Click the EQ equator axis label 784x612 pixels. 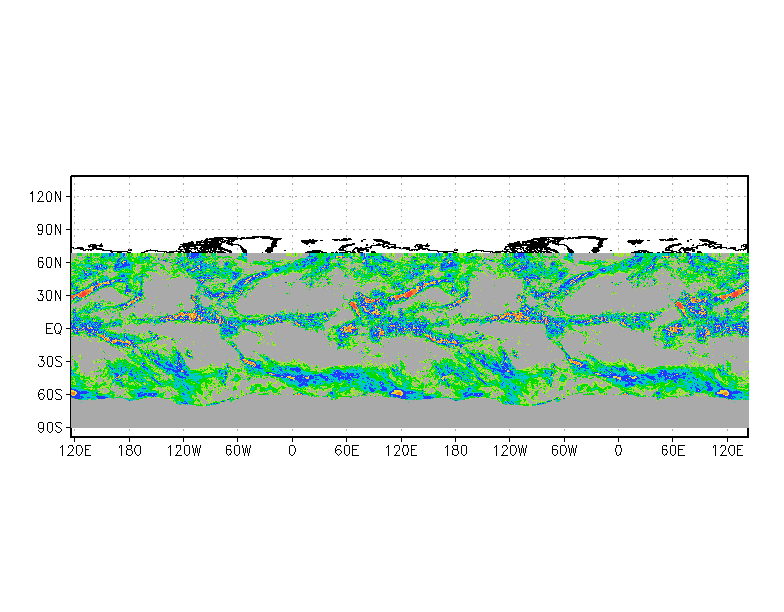tap(54, 329)
